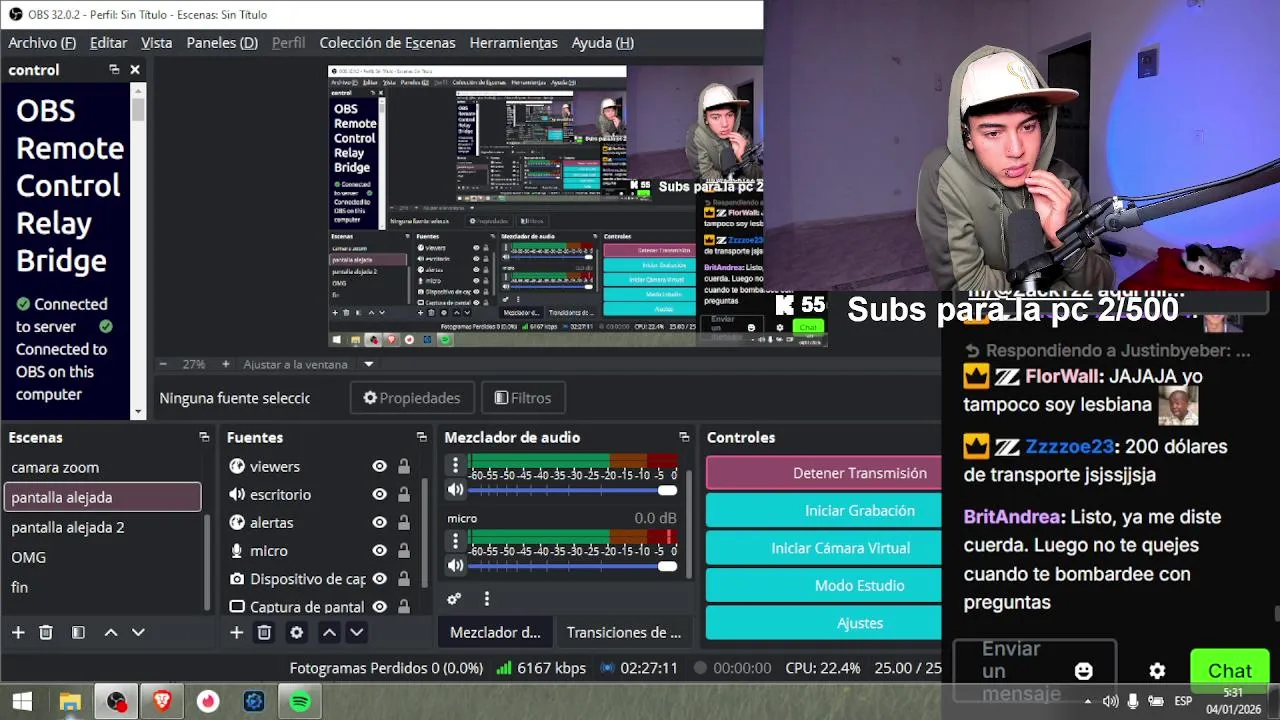This screenshot has height=720, width=1280.
Task: Float the control dock panel
Action: pyautogui.click(x=114, y=70)
